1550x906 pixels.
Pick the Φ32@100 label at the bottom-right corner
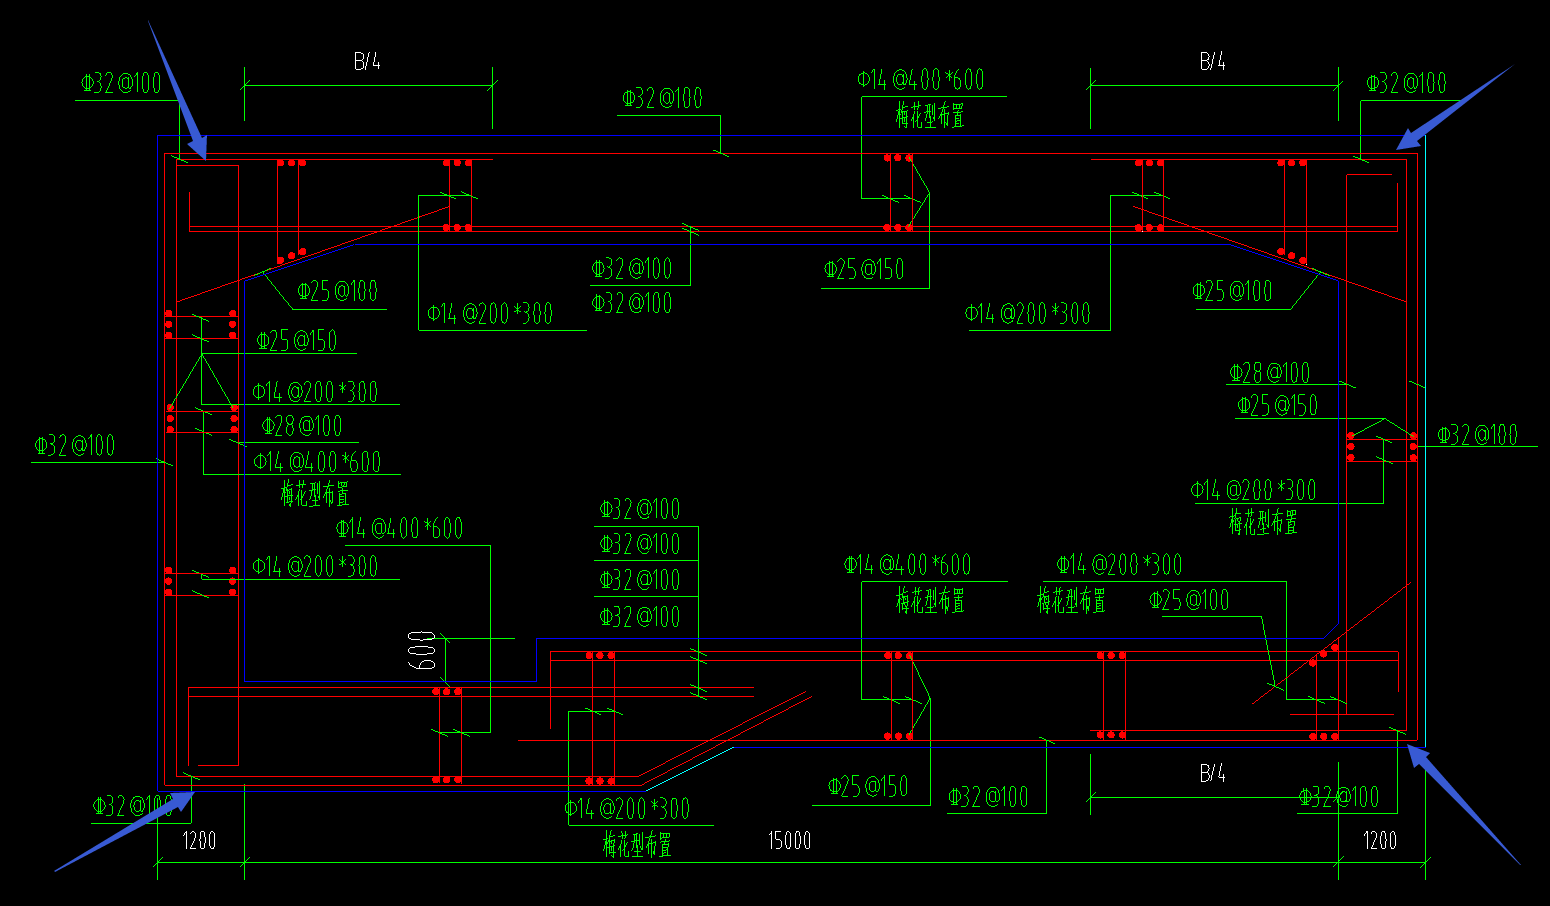tap(1339, 797)
